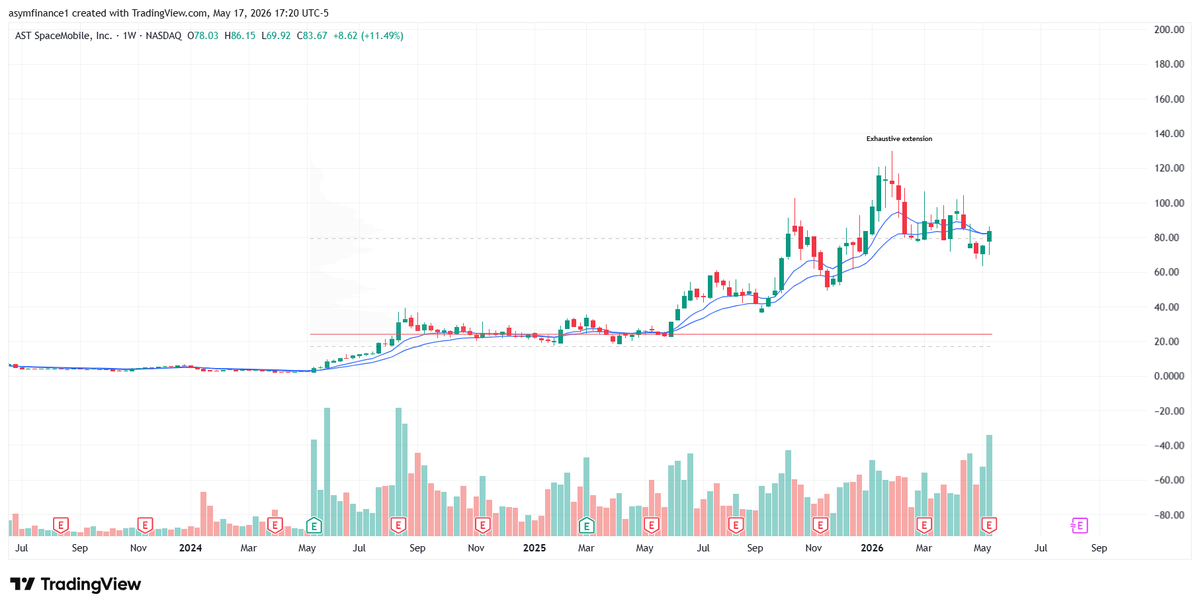Click the change value +8.62 (+11.49%)
This screenshot has width=1200, height=609.
pyautogui.click(x=367, y=36)
